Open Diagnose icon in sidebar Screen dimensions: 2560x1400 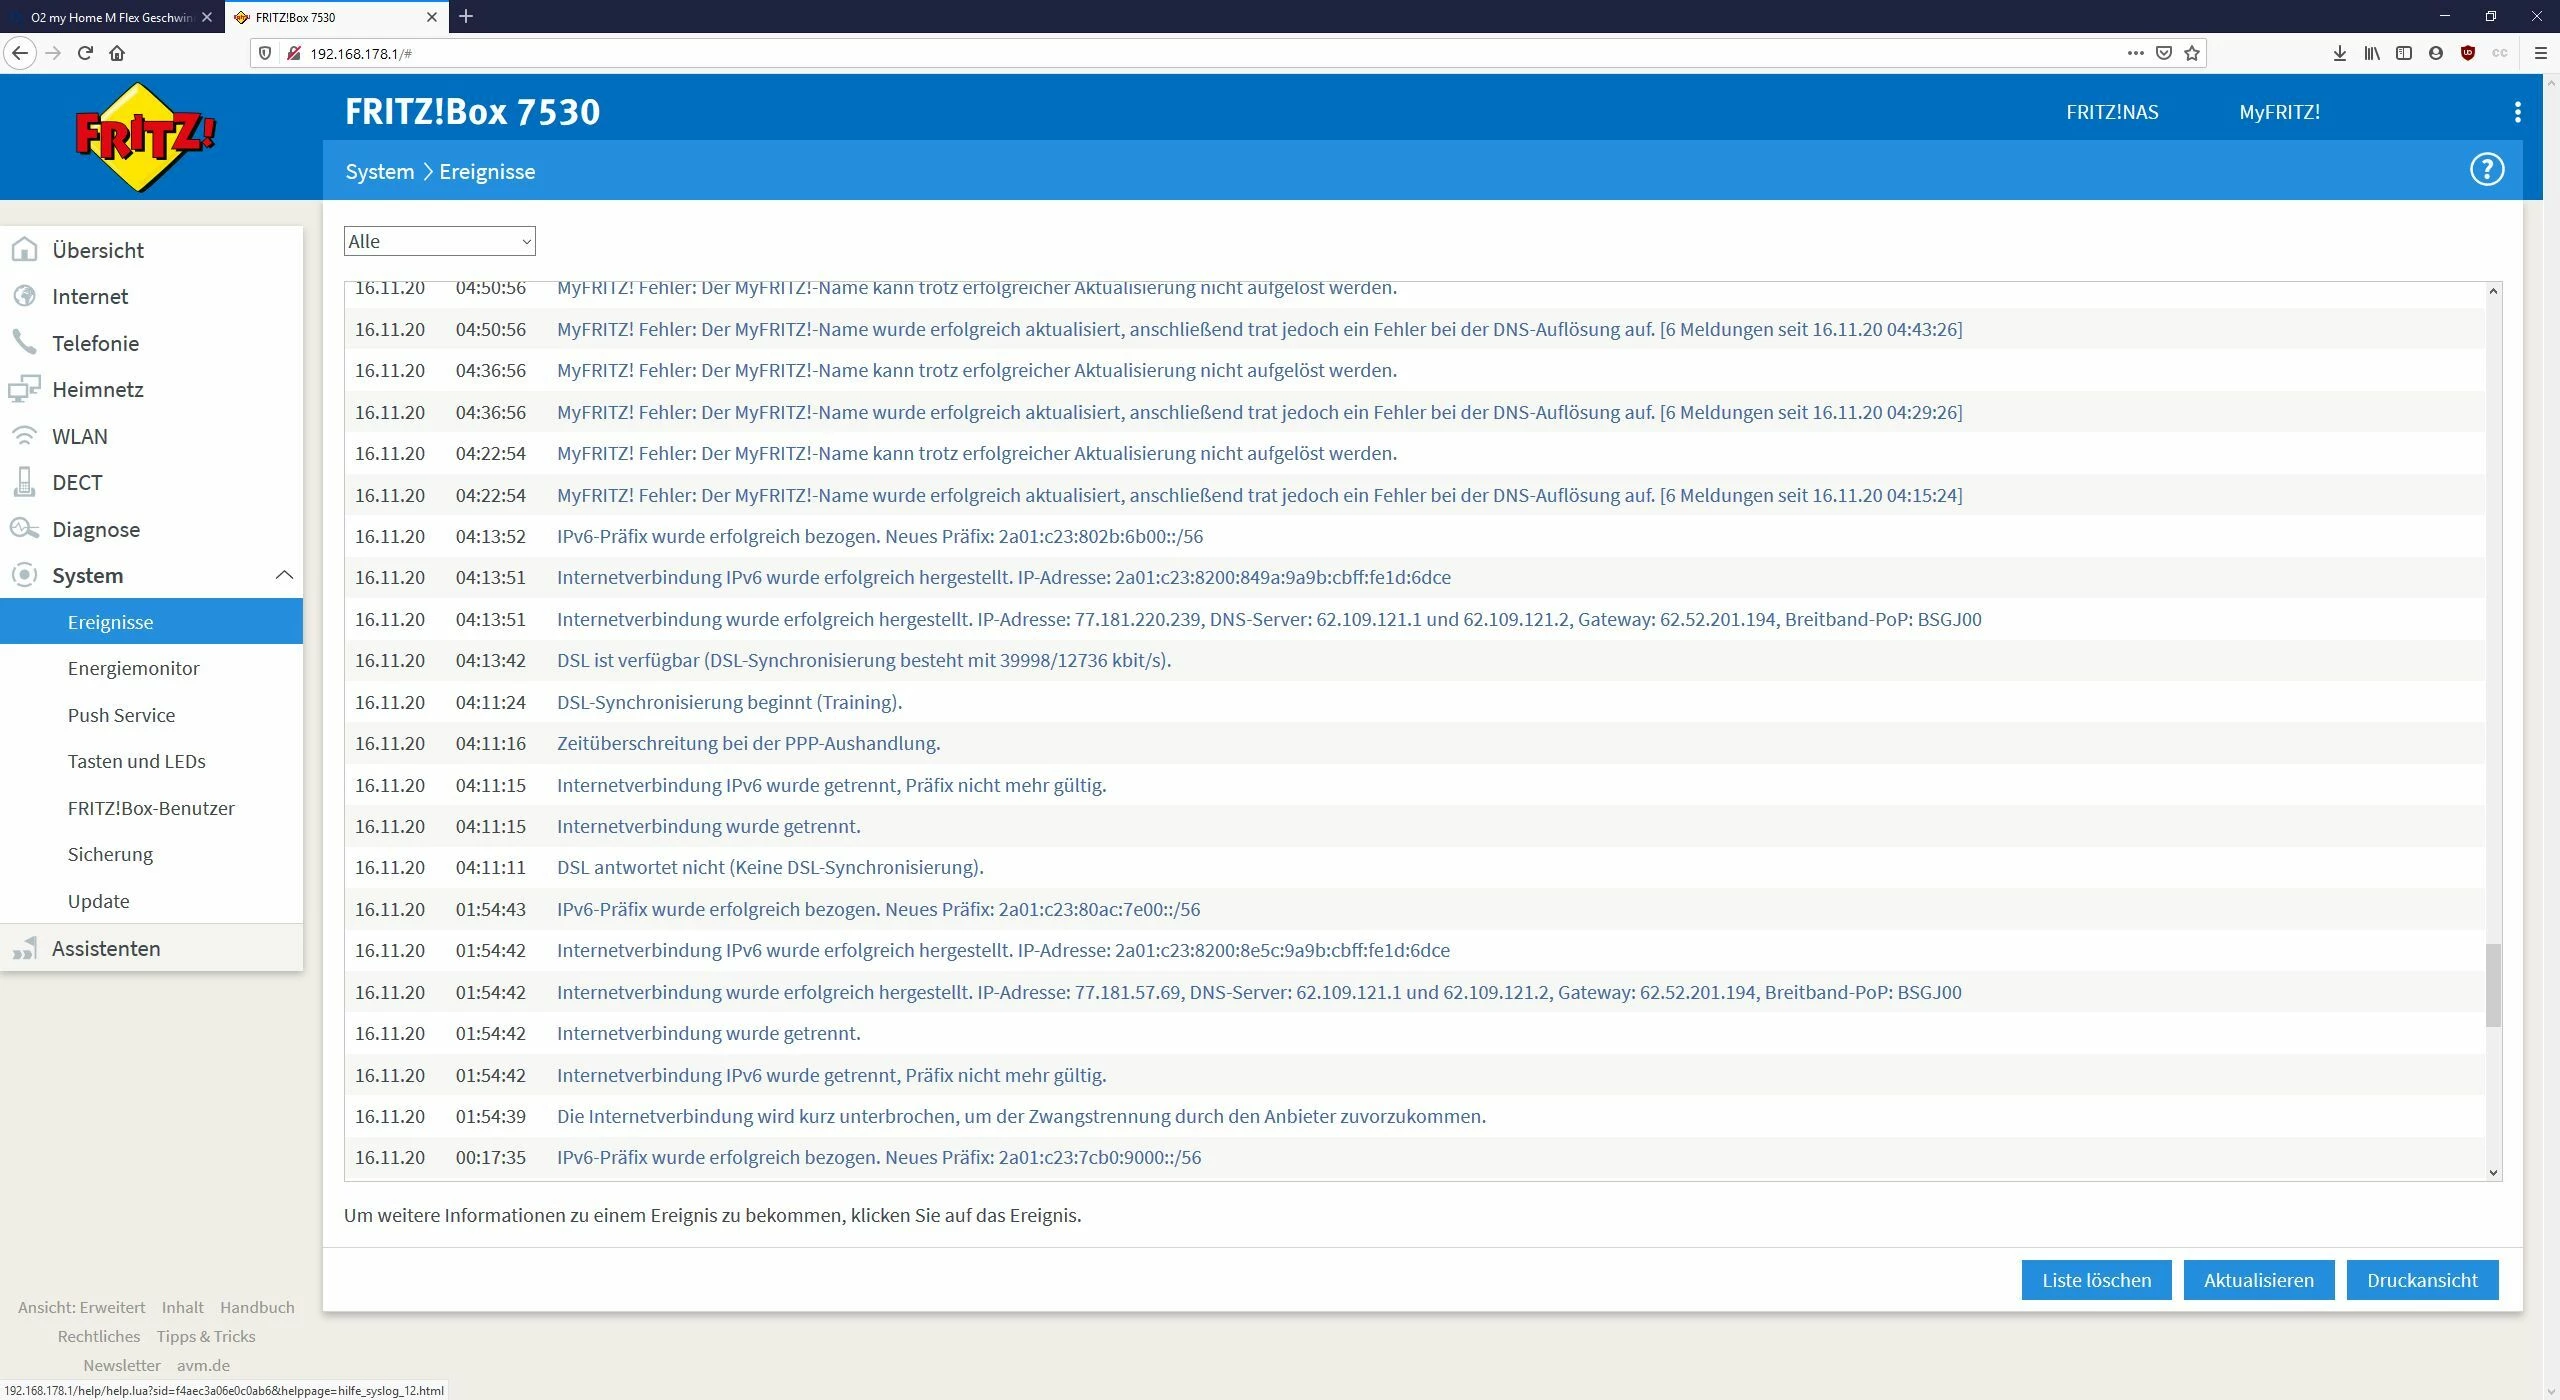point(24,529)
